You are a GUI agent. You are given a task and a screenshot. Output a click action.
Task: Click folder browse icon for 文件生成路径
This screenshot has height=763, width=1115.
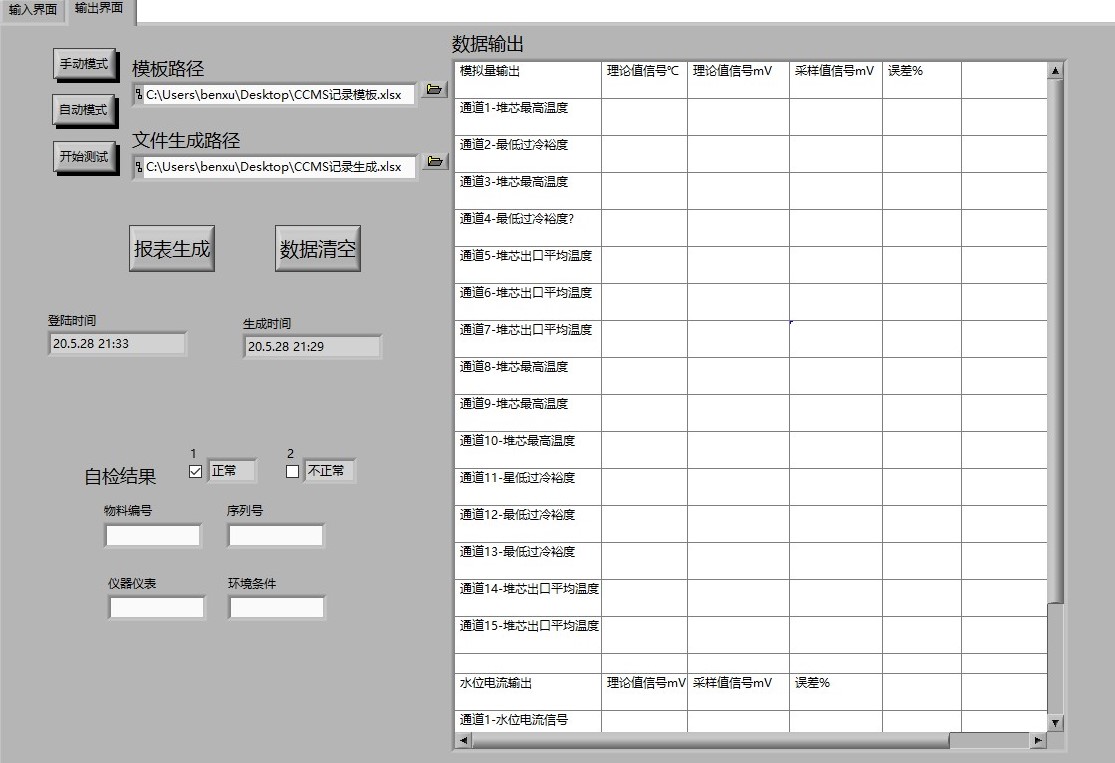click(434, 162)
